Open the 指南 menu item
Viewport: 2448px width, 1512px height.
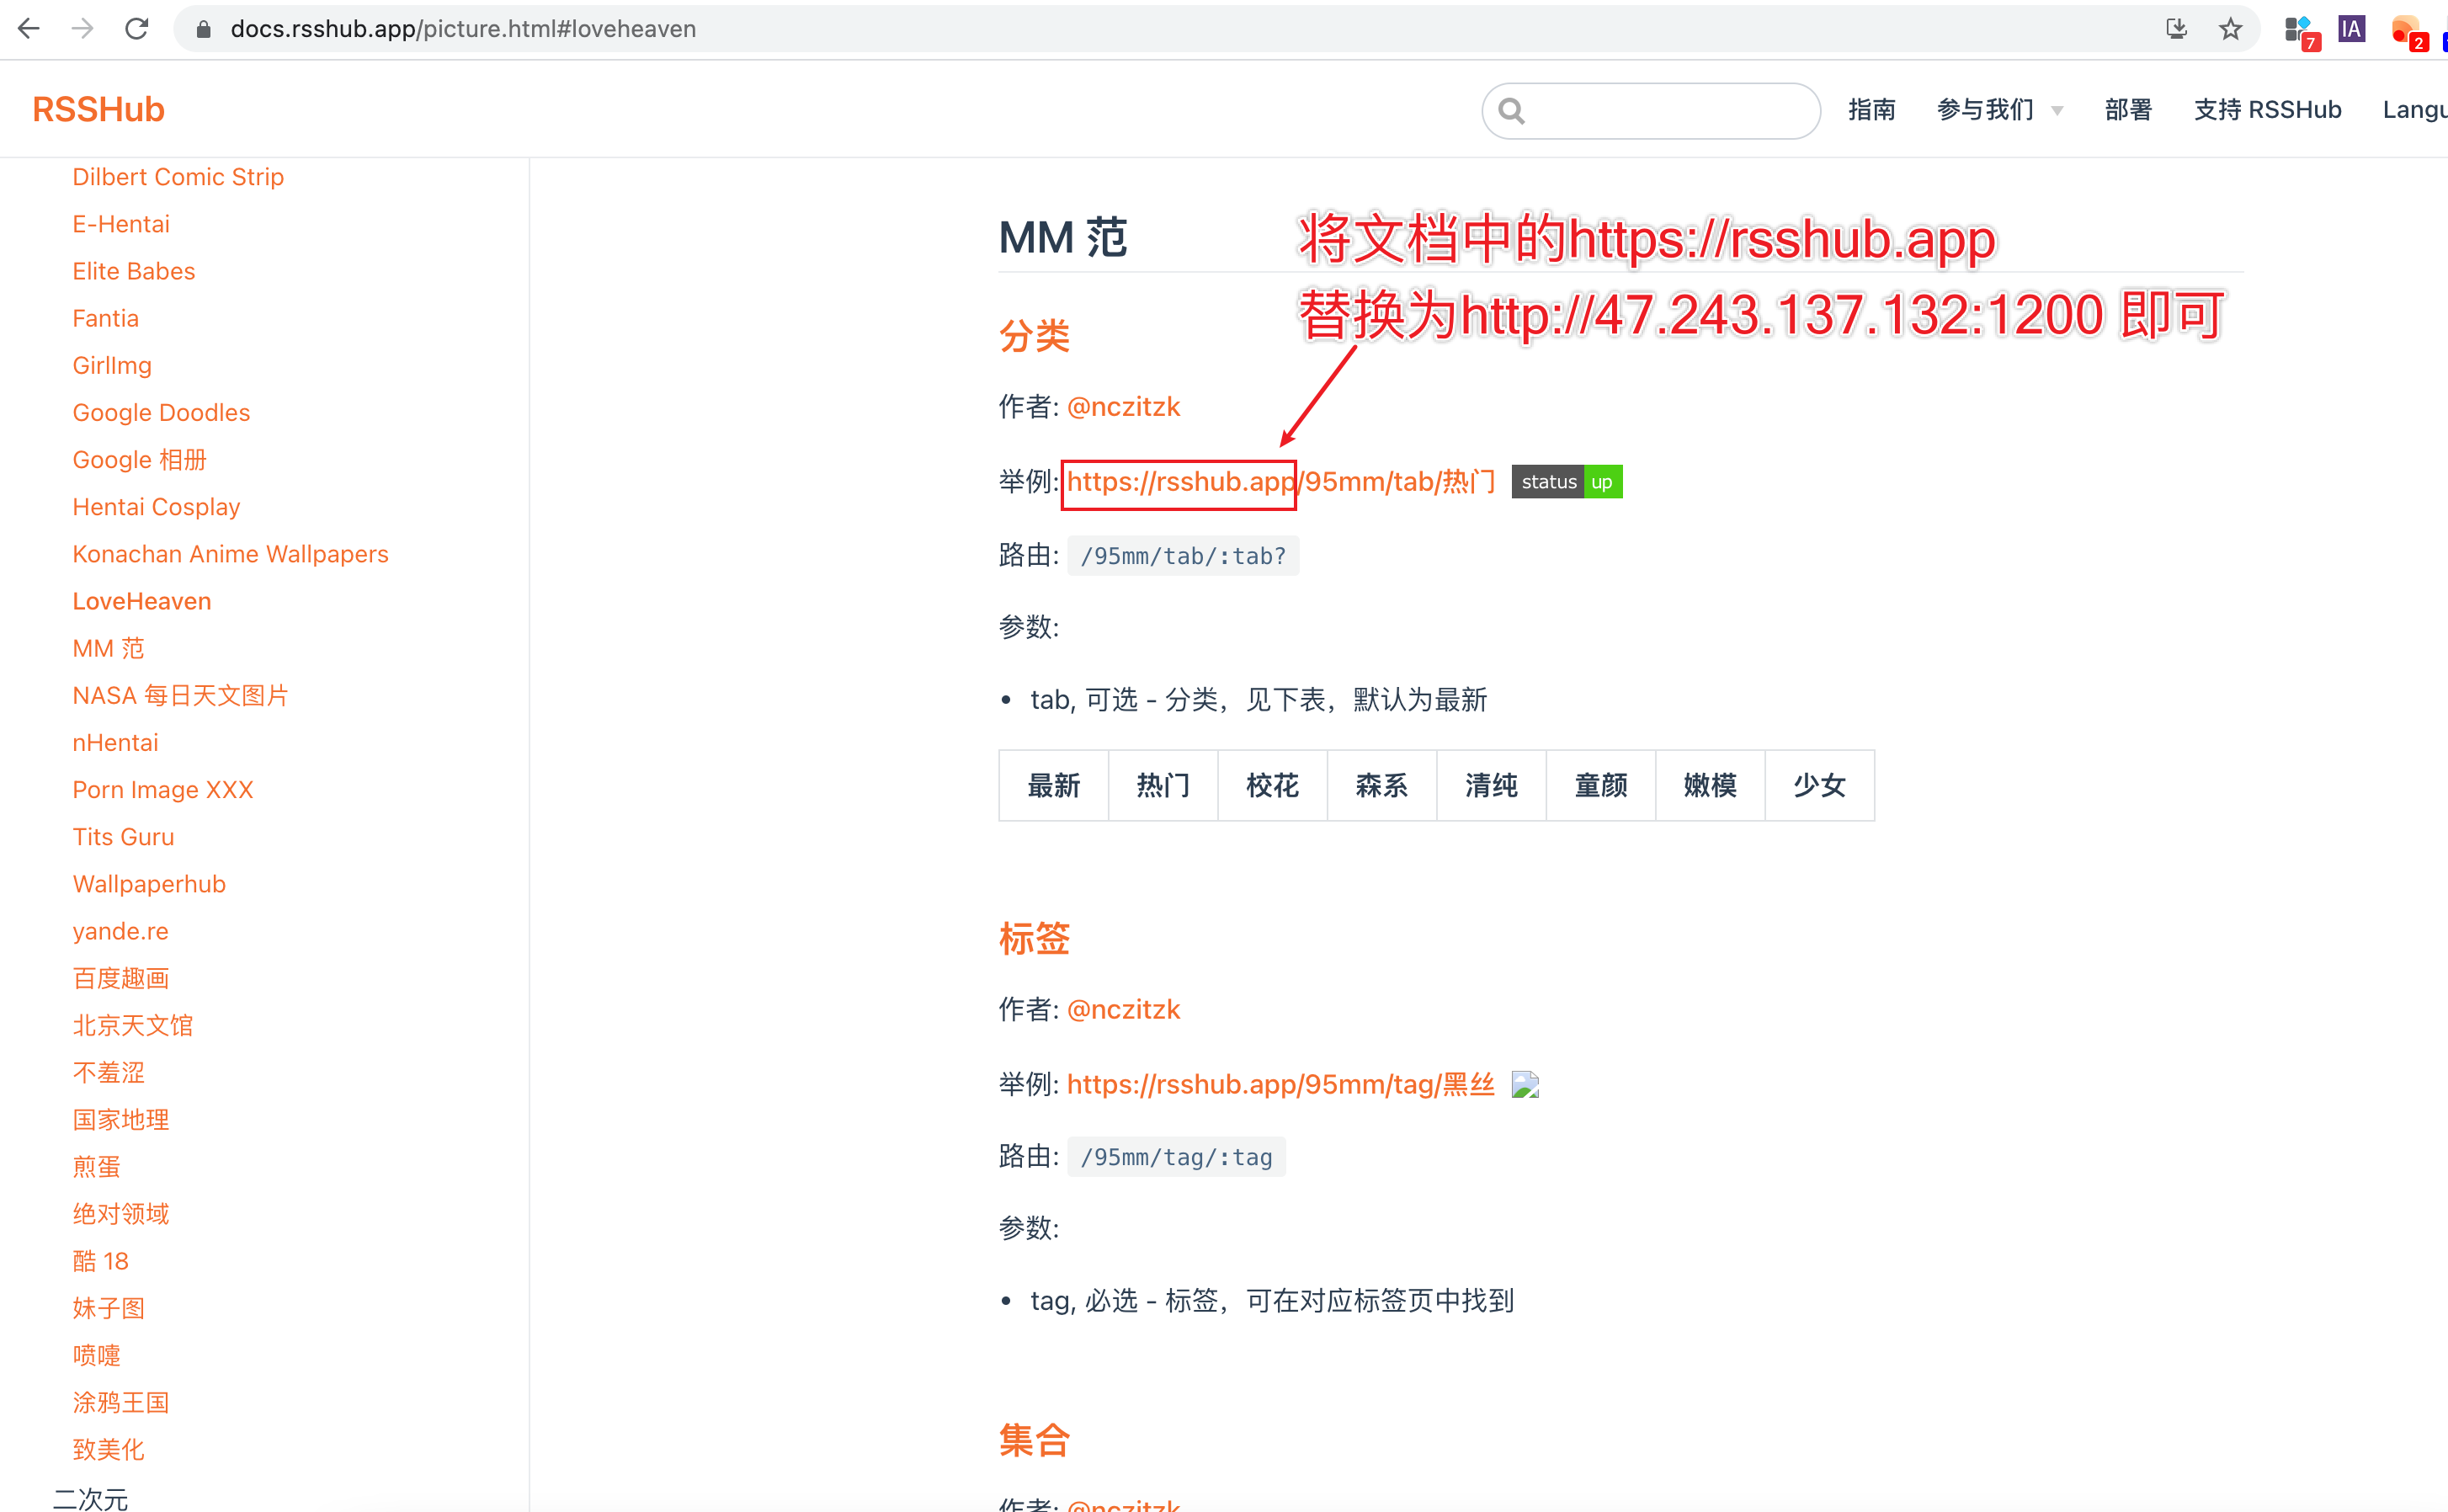pyautogui.click(x=1872, y=110)
